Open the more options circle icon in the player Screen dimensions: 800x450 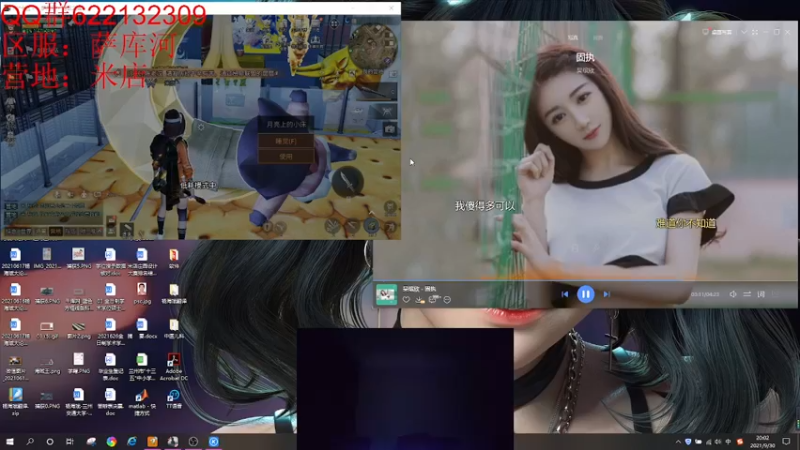(447, 300)
